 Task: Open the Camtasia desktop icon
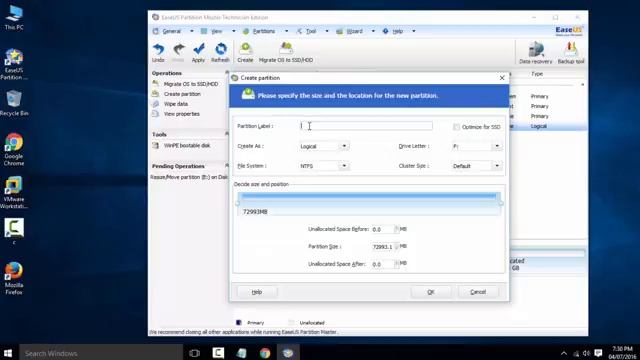(x=14, y=231)
